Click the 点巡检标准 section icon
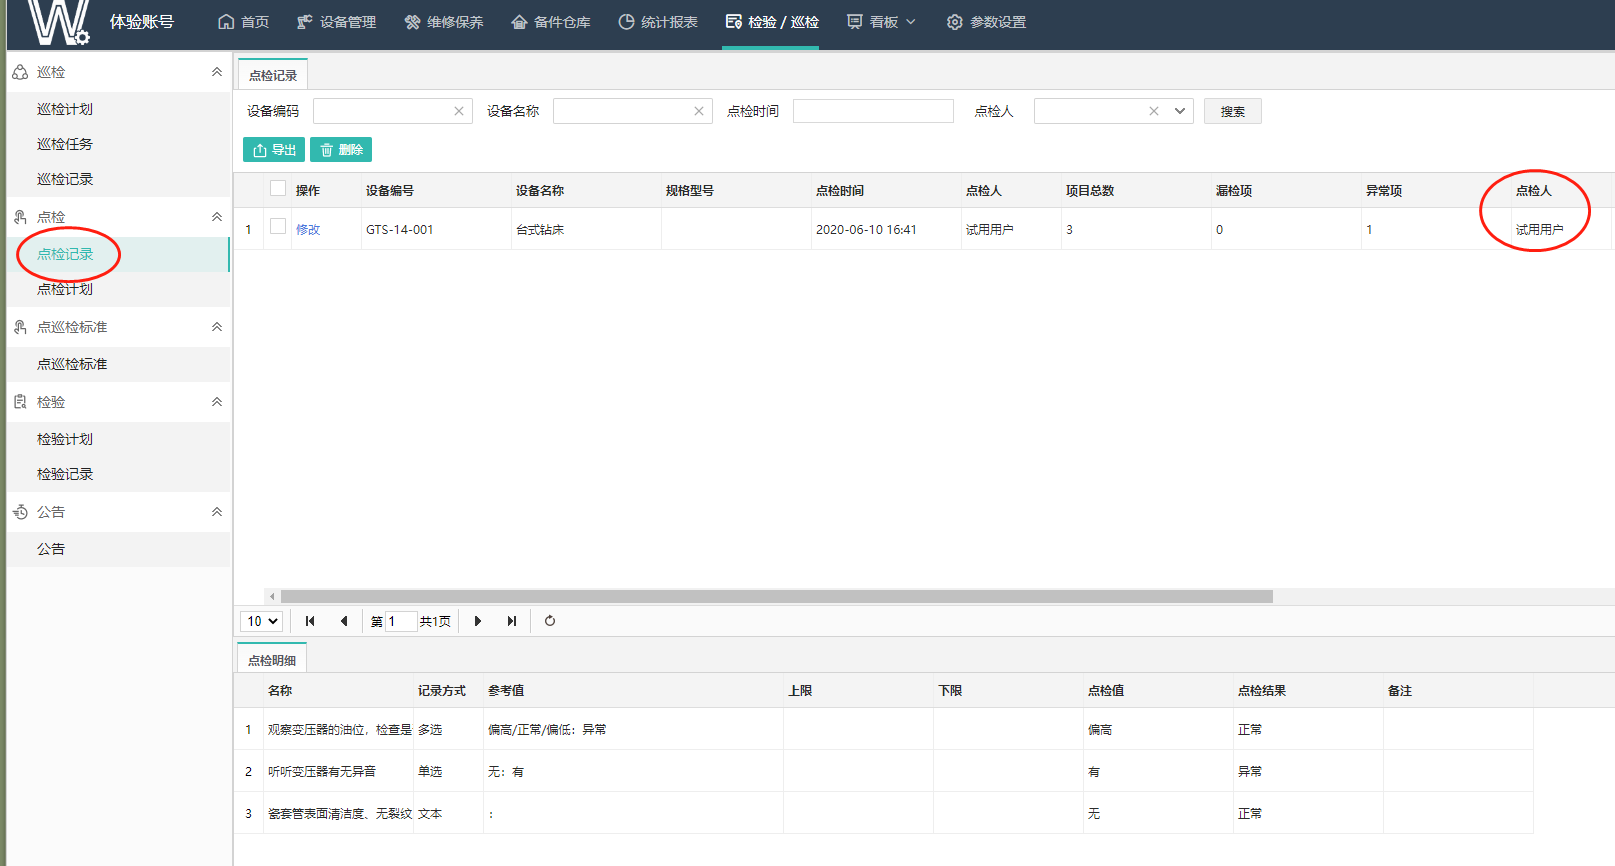 20,327
